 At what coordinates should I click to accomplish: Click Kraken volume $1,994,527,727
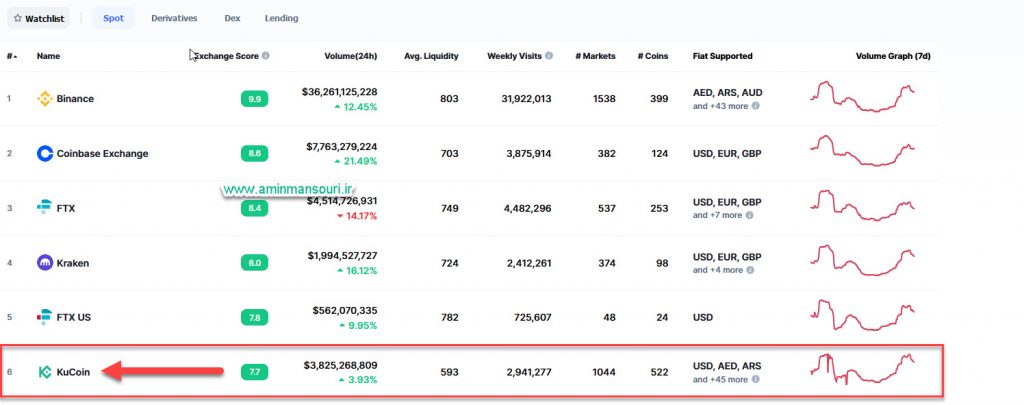coord(342,256)
